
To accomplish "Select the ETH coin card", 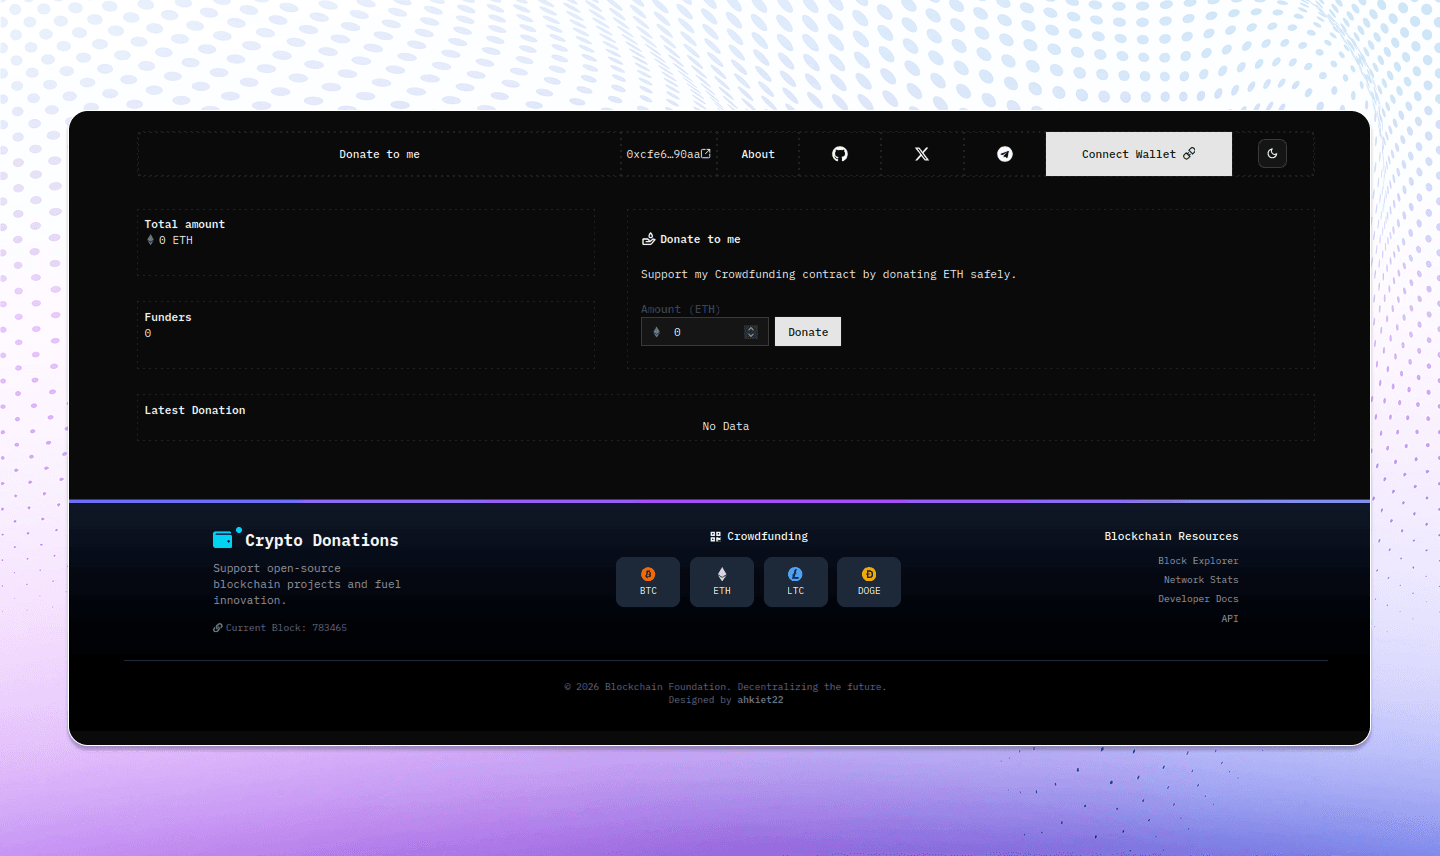I will point(722,582).
